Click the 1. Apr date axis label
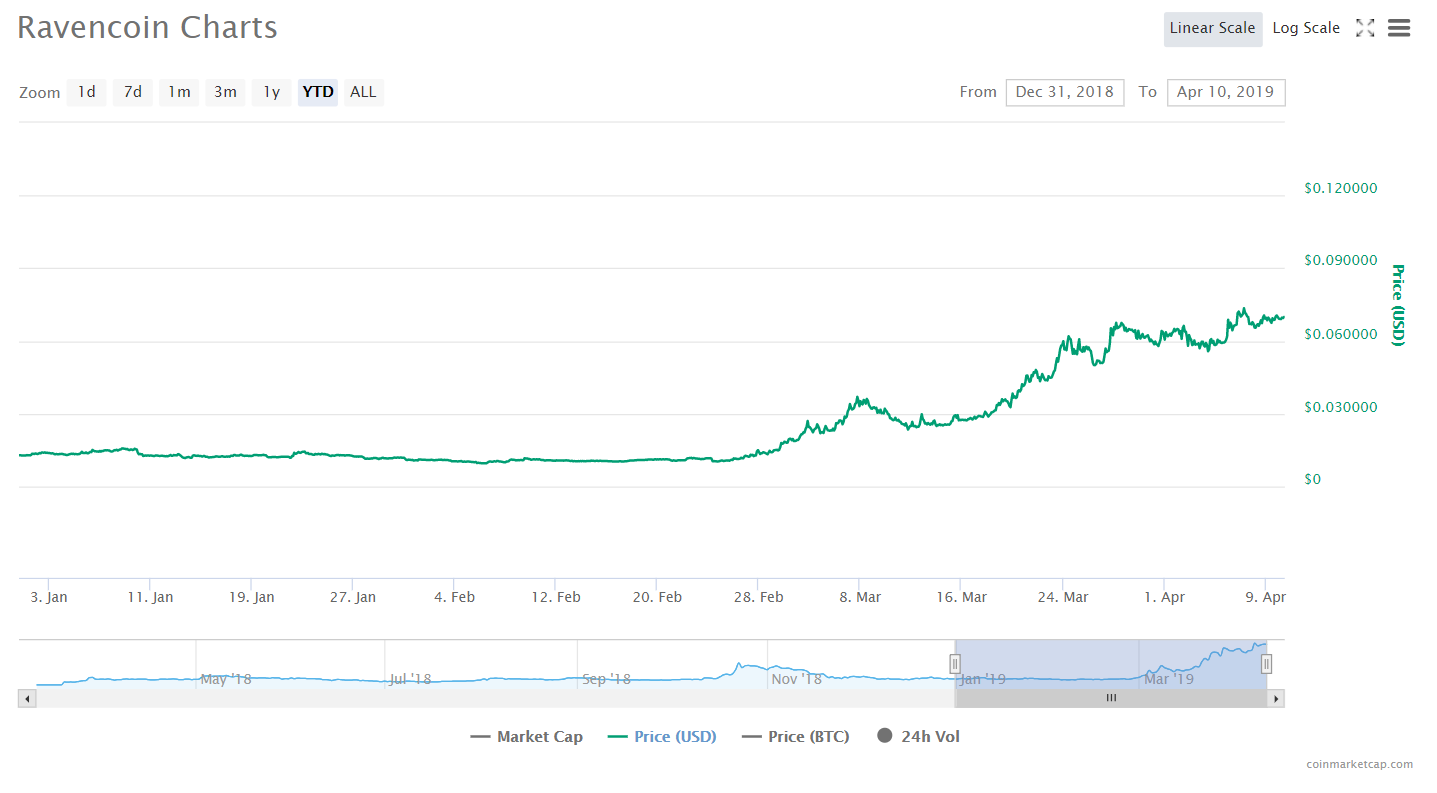The width and height of the screenshot is (1437, 793). coord(1165,597)
